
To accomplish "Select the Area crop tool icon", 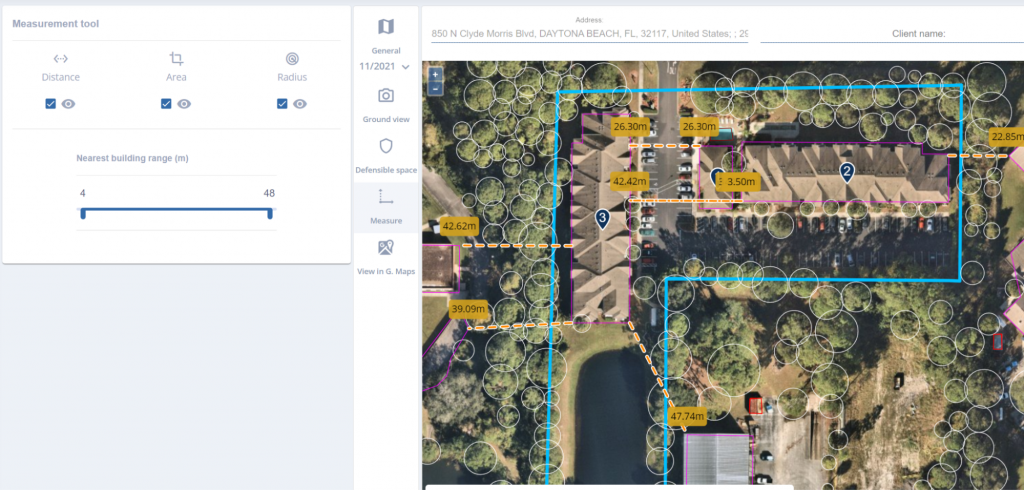I will [176, 59].
